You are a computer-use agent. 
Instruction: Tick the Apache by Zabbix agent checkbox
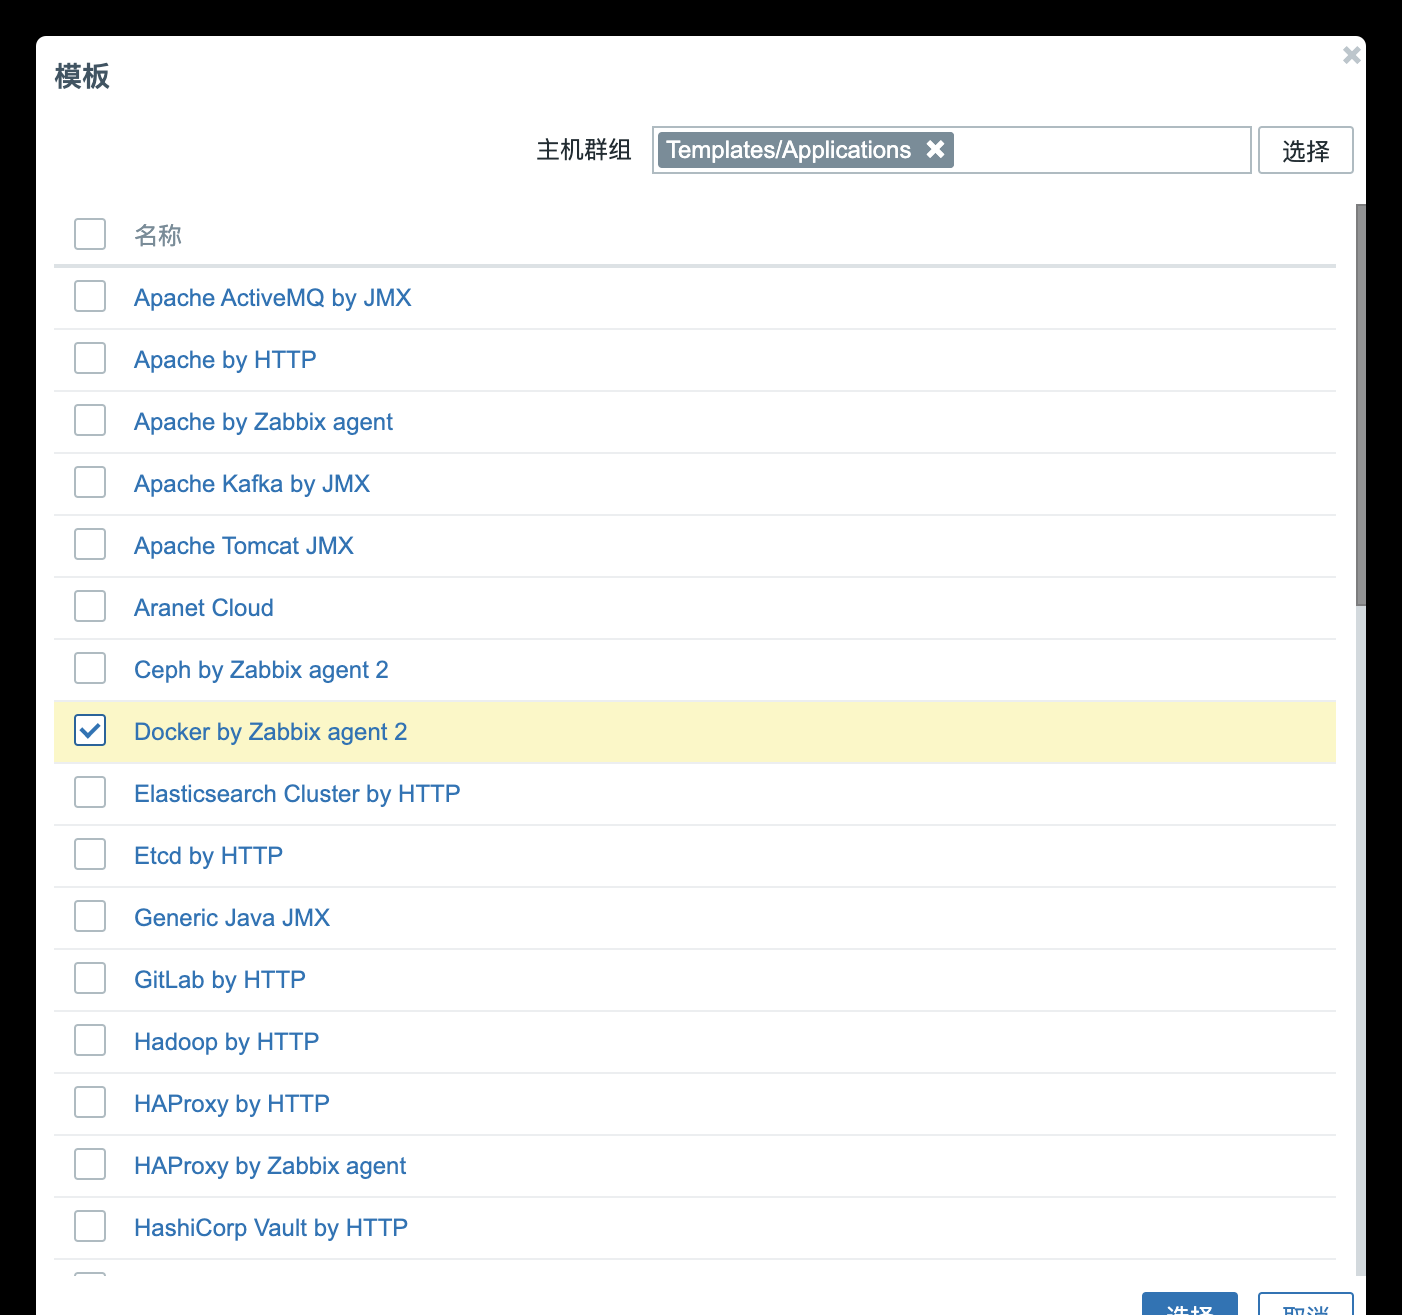90,420
